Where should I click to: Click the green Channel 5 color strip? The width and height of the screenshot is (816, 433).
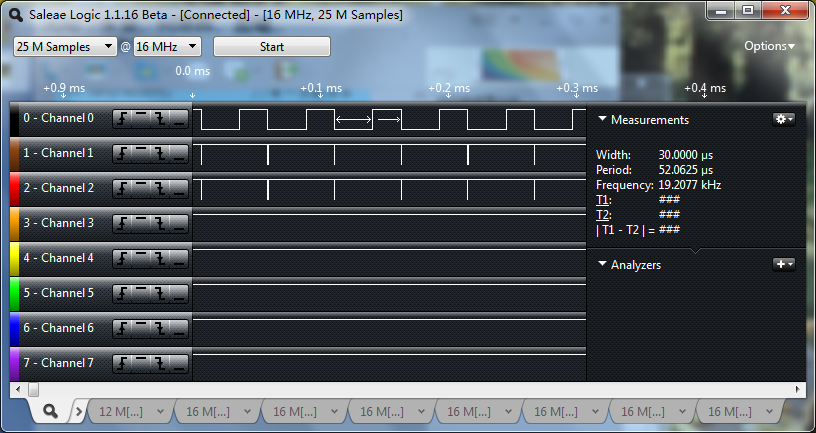coord(15,294)
